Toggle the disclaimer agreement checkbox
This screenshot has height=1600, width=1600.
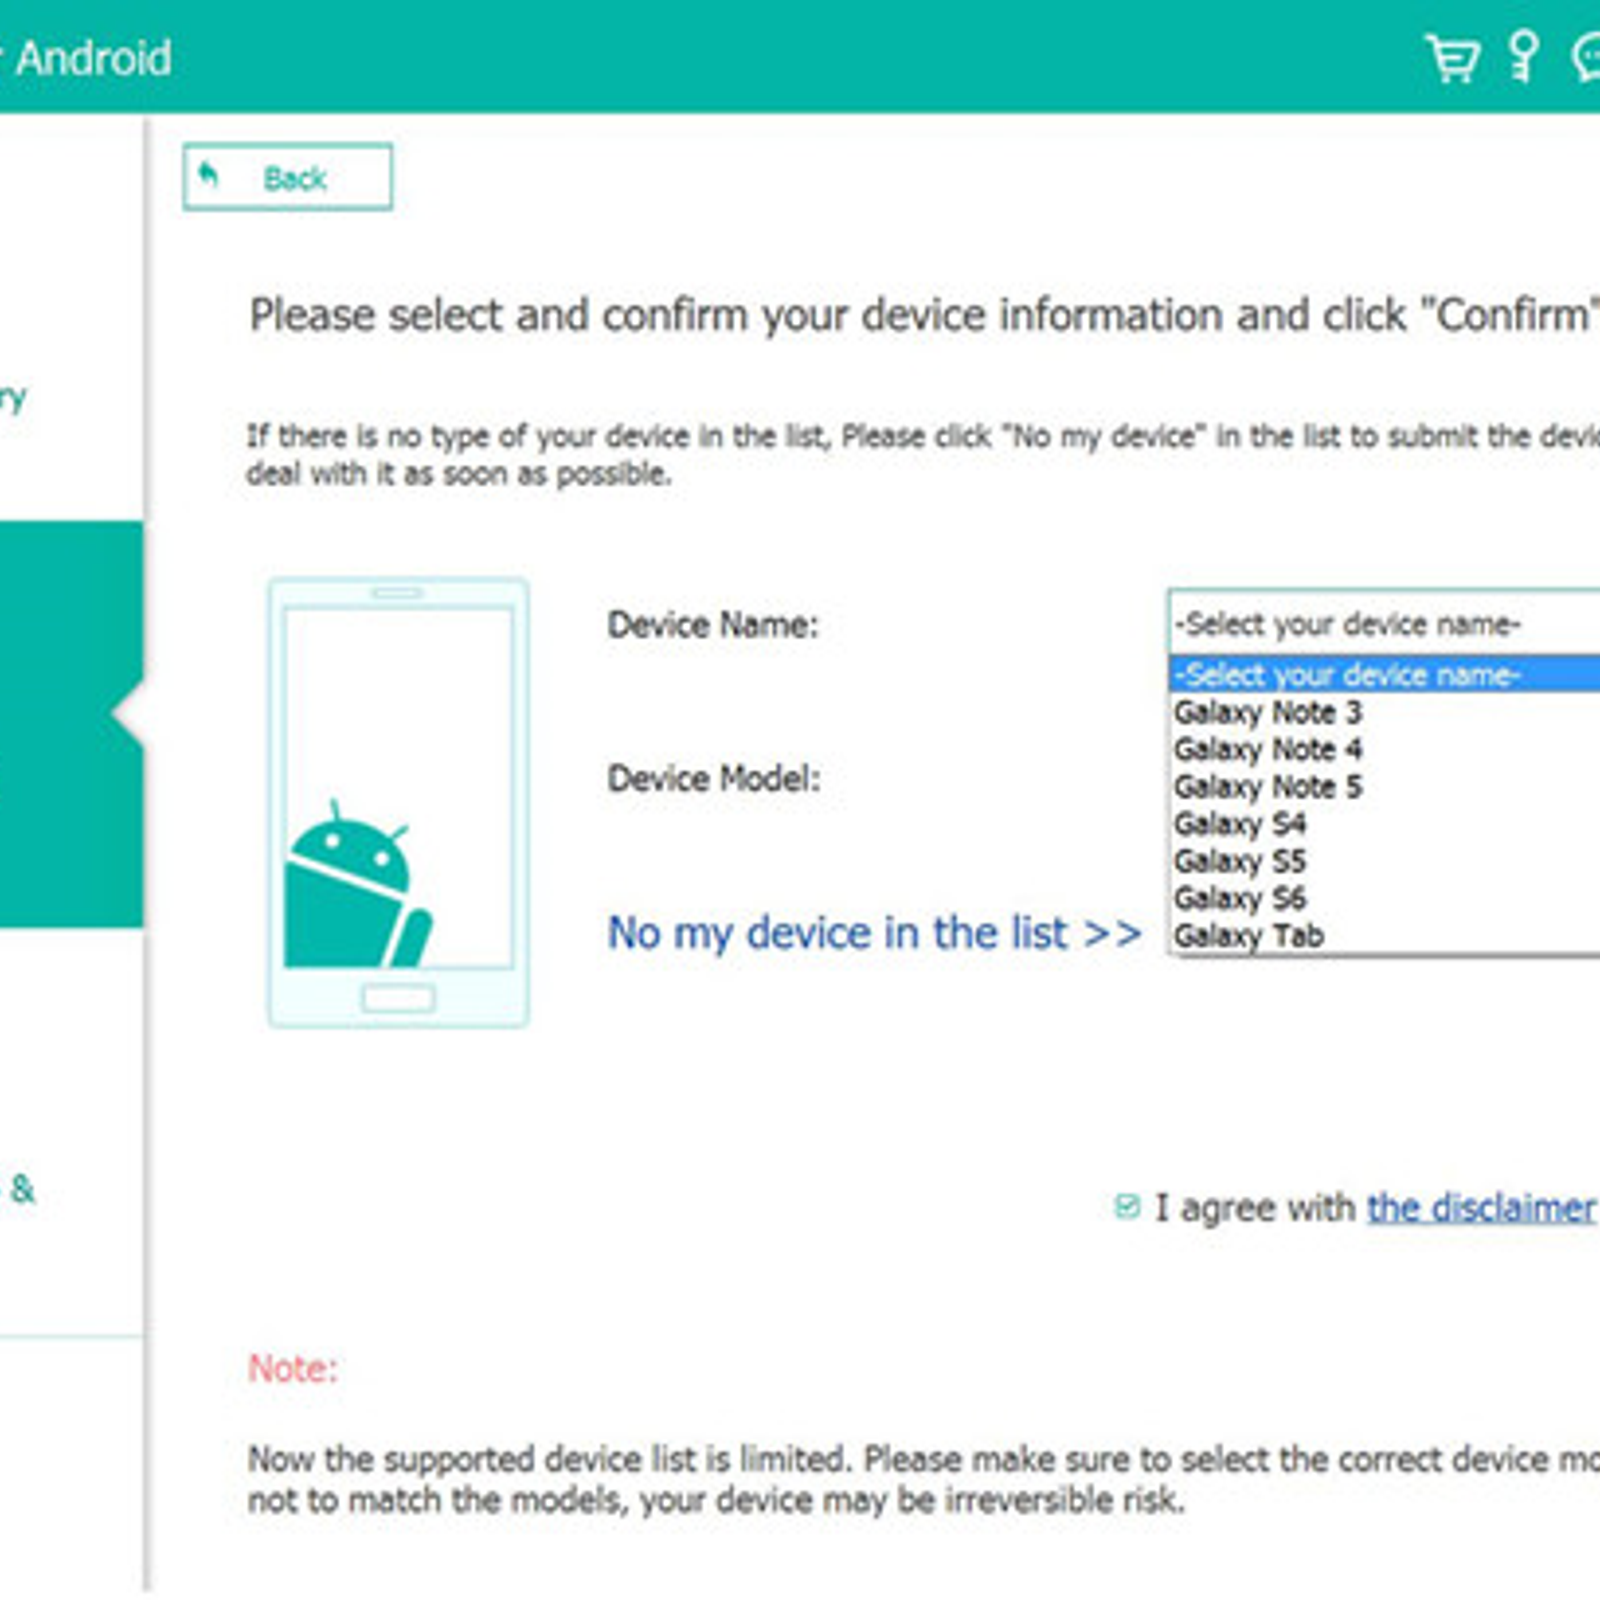tap(1127, 1207)
